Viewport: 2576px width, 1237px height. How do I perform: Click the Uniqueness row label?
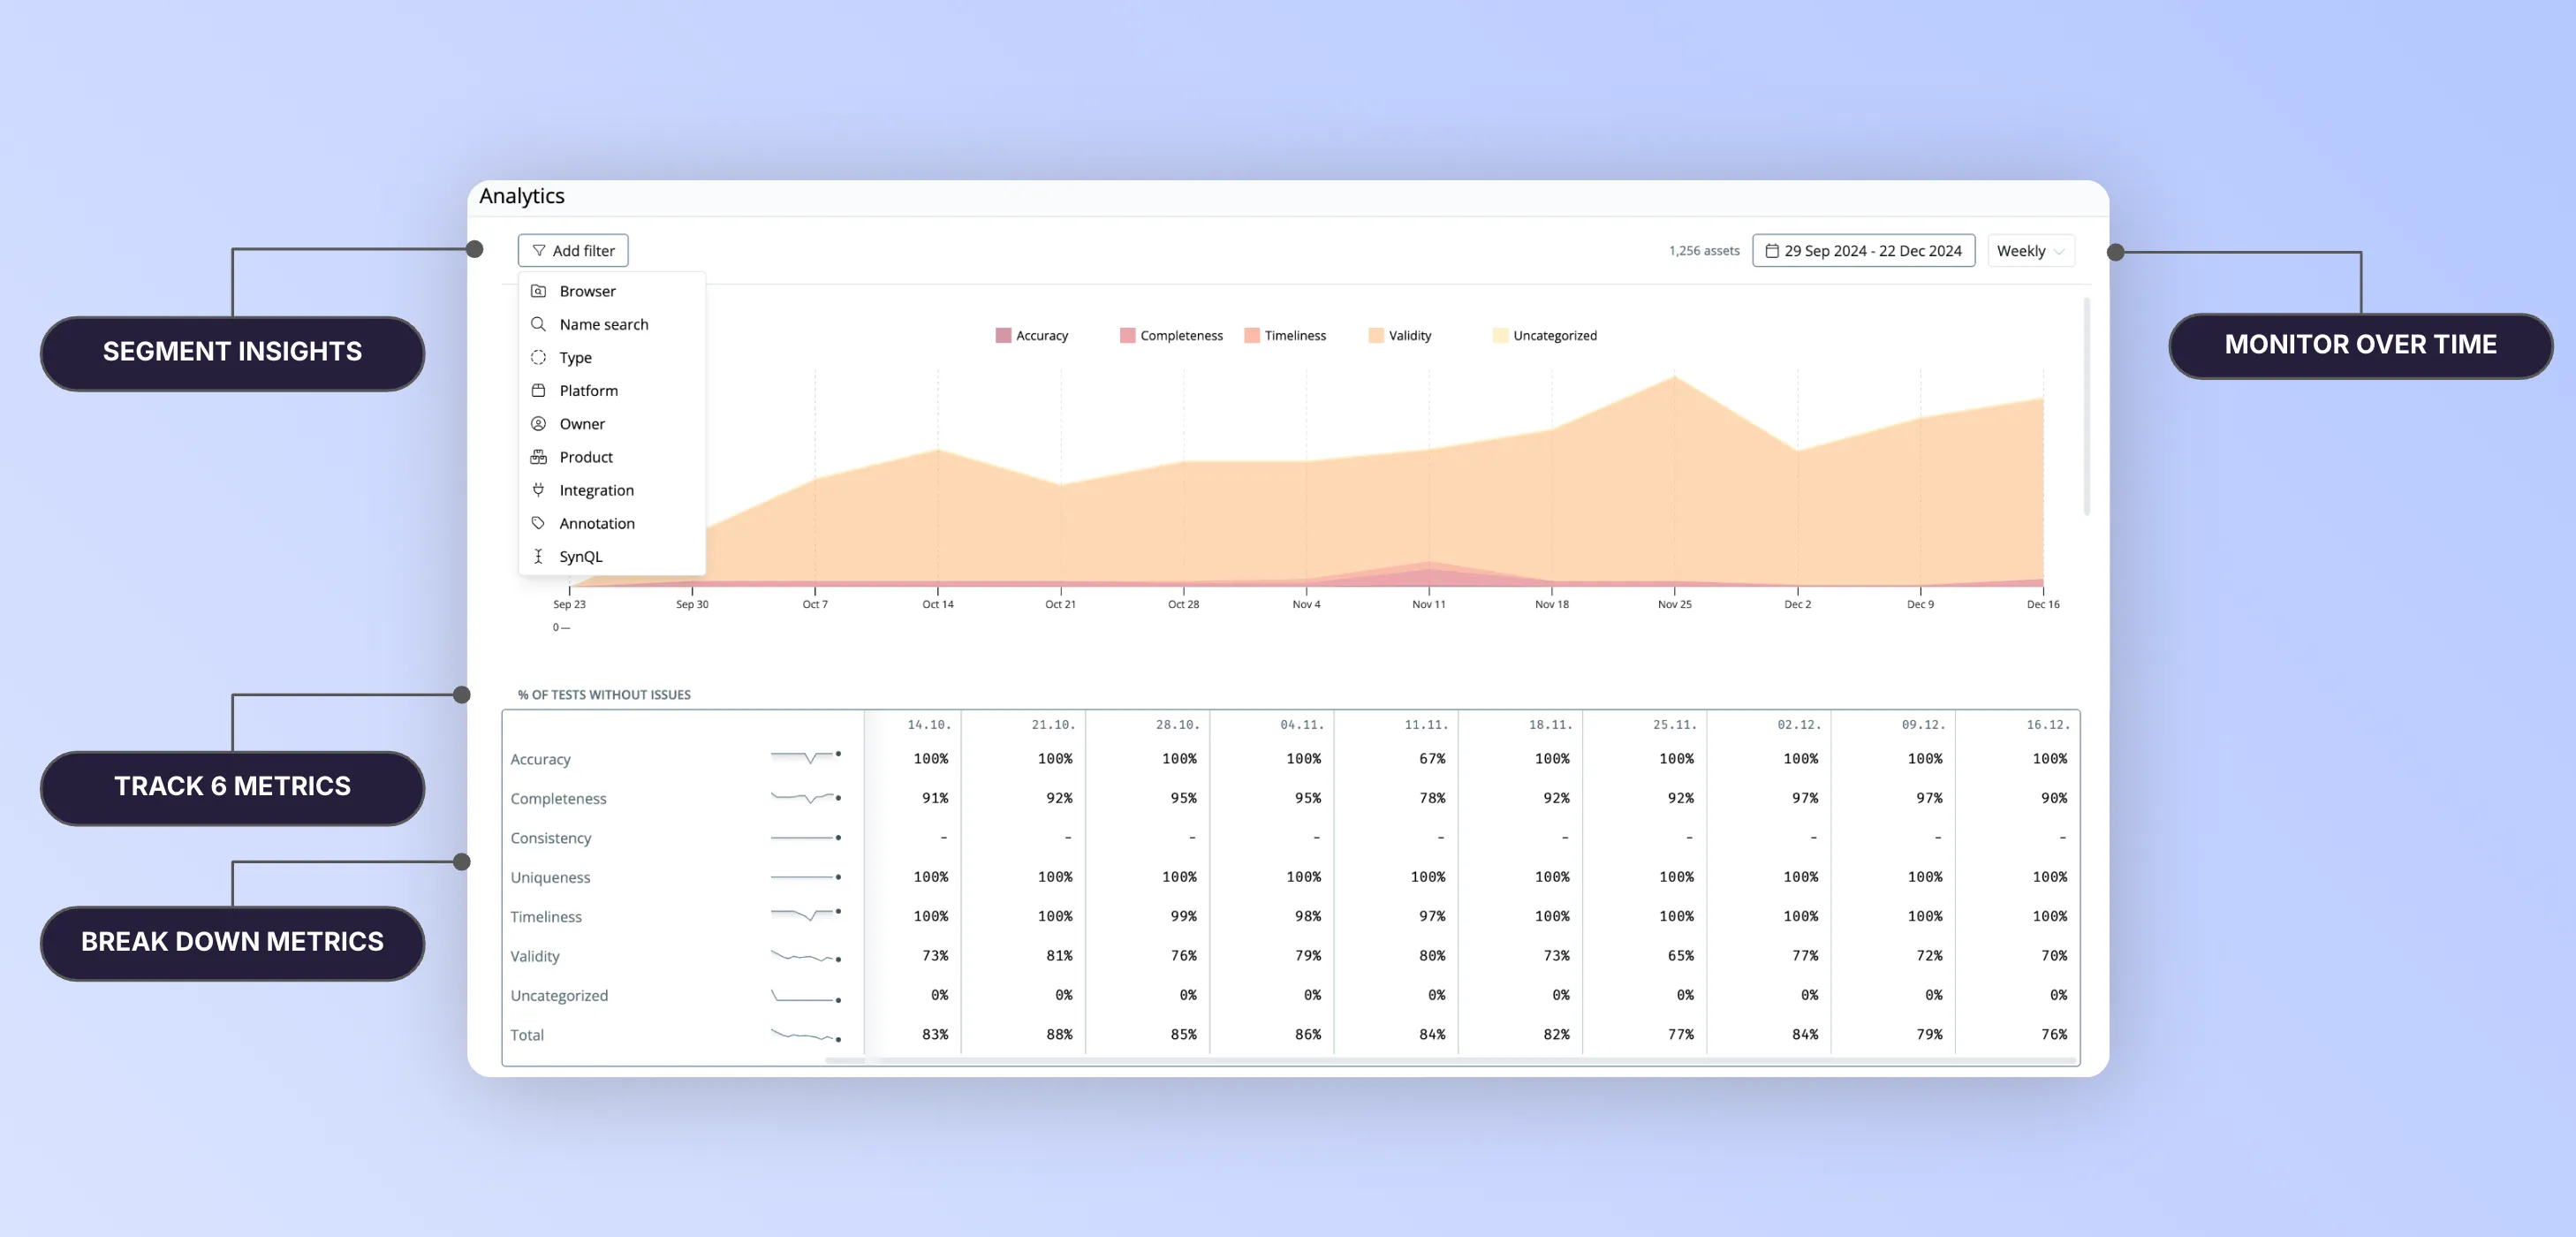(x=550, y=877)
